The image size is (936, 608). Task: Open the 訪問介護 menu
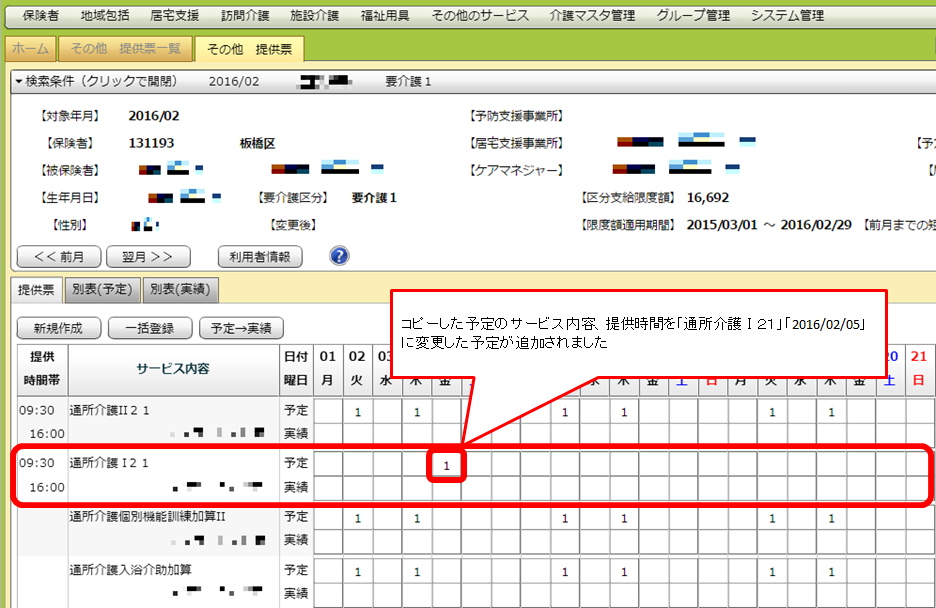click(244, 16)
